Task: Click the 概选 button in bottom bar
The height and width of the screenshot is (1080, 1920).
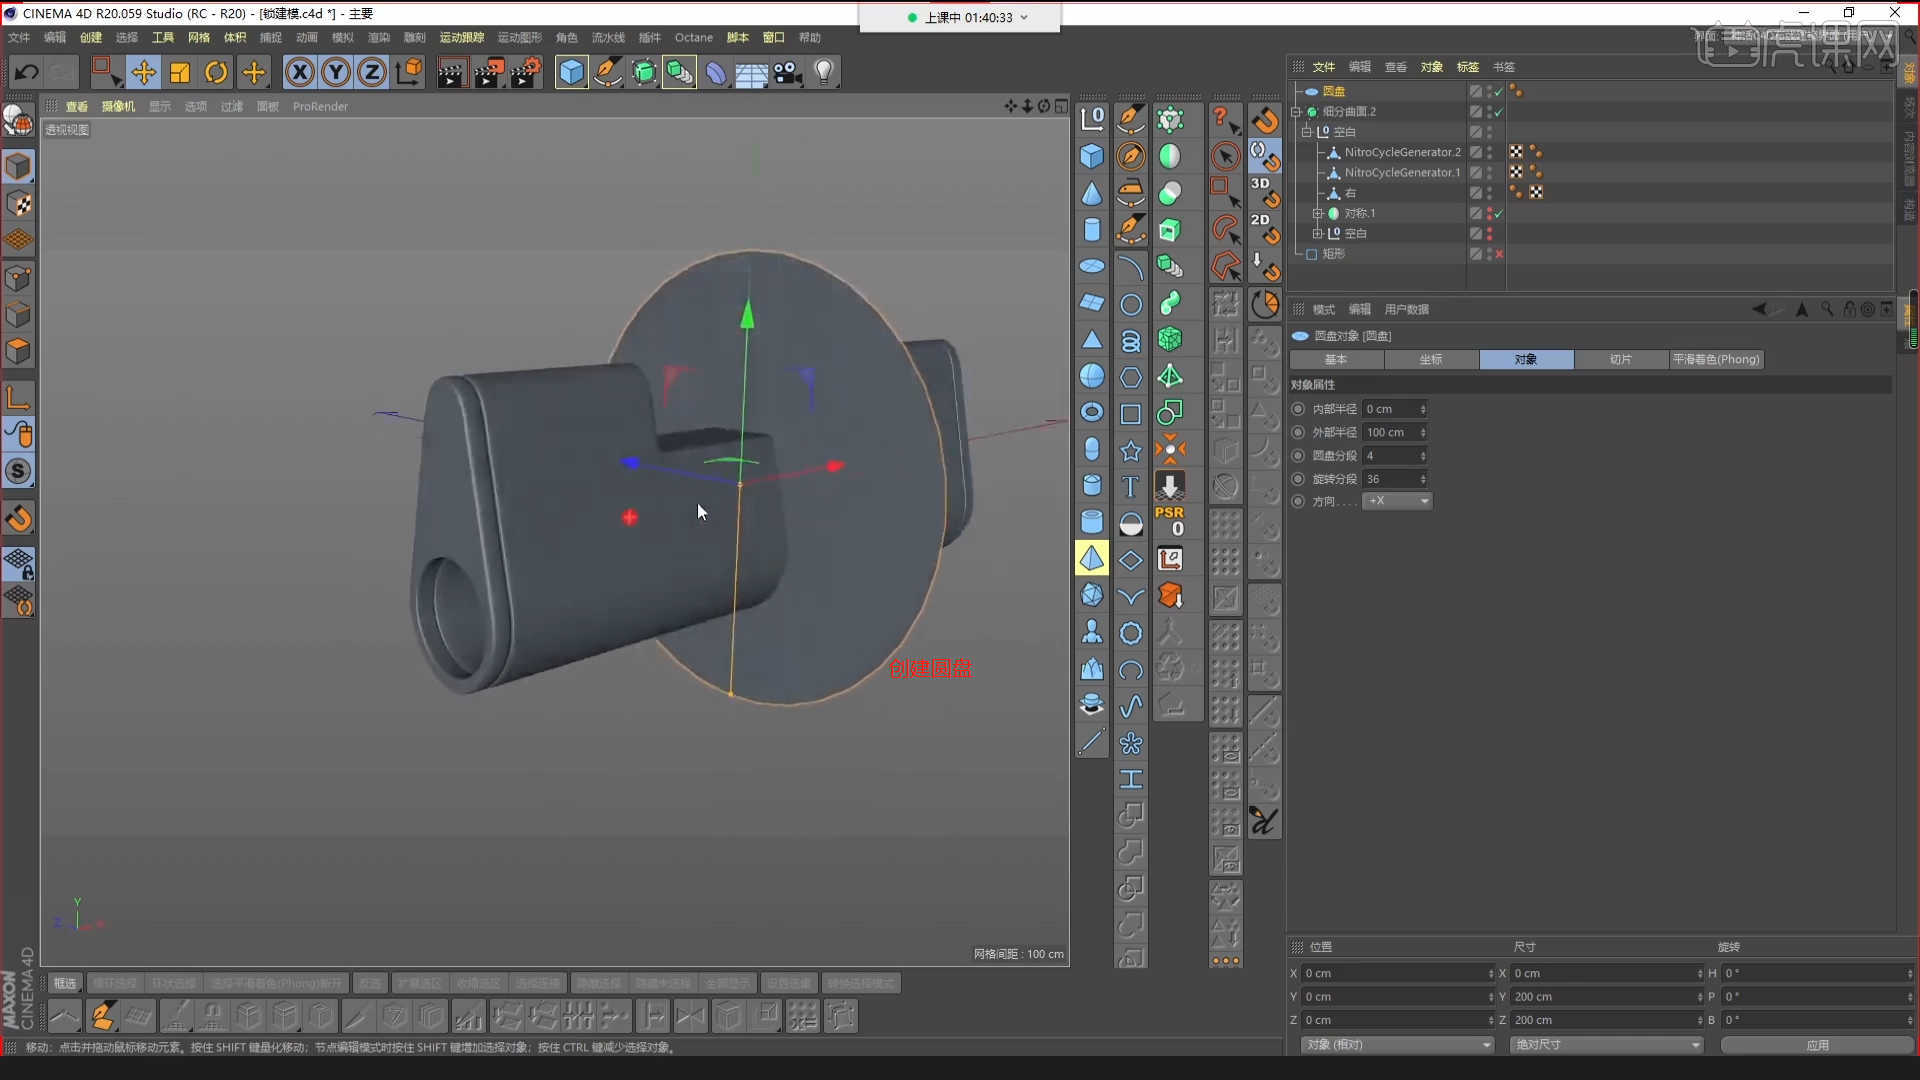Action: [x=65, y=984]
